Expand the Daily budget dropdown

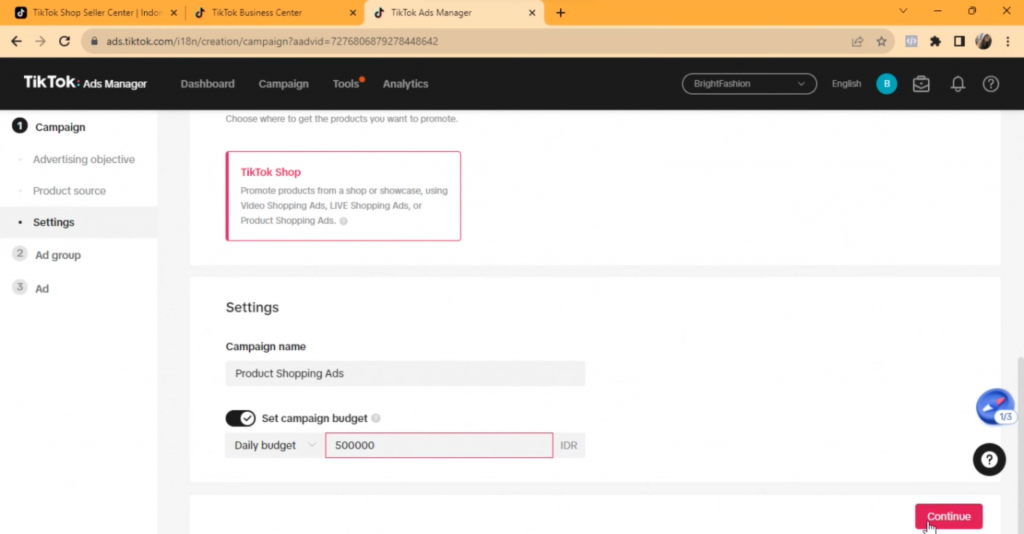[274, 445]
